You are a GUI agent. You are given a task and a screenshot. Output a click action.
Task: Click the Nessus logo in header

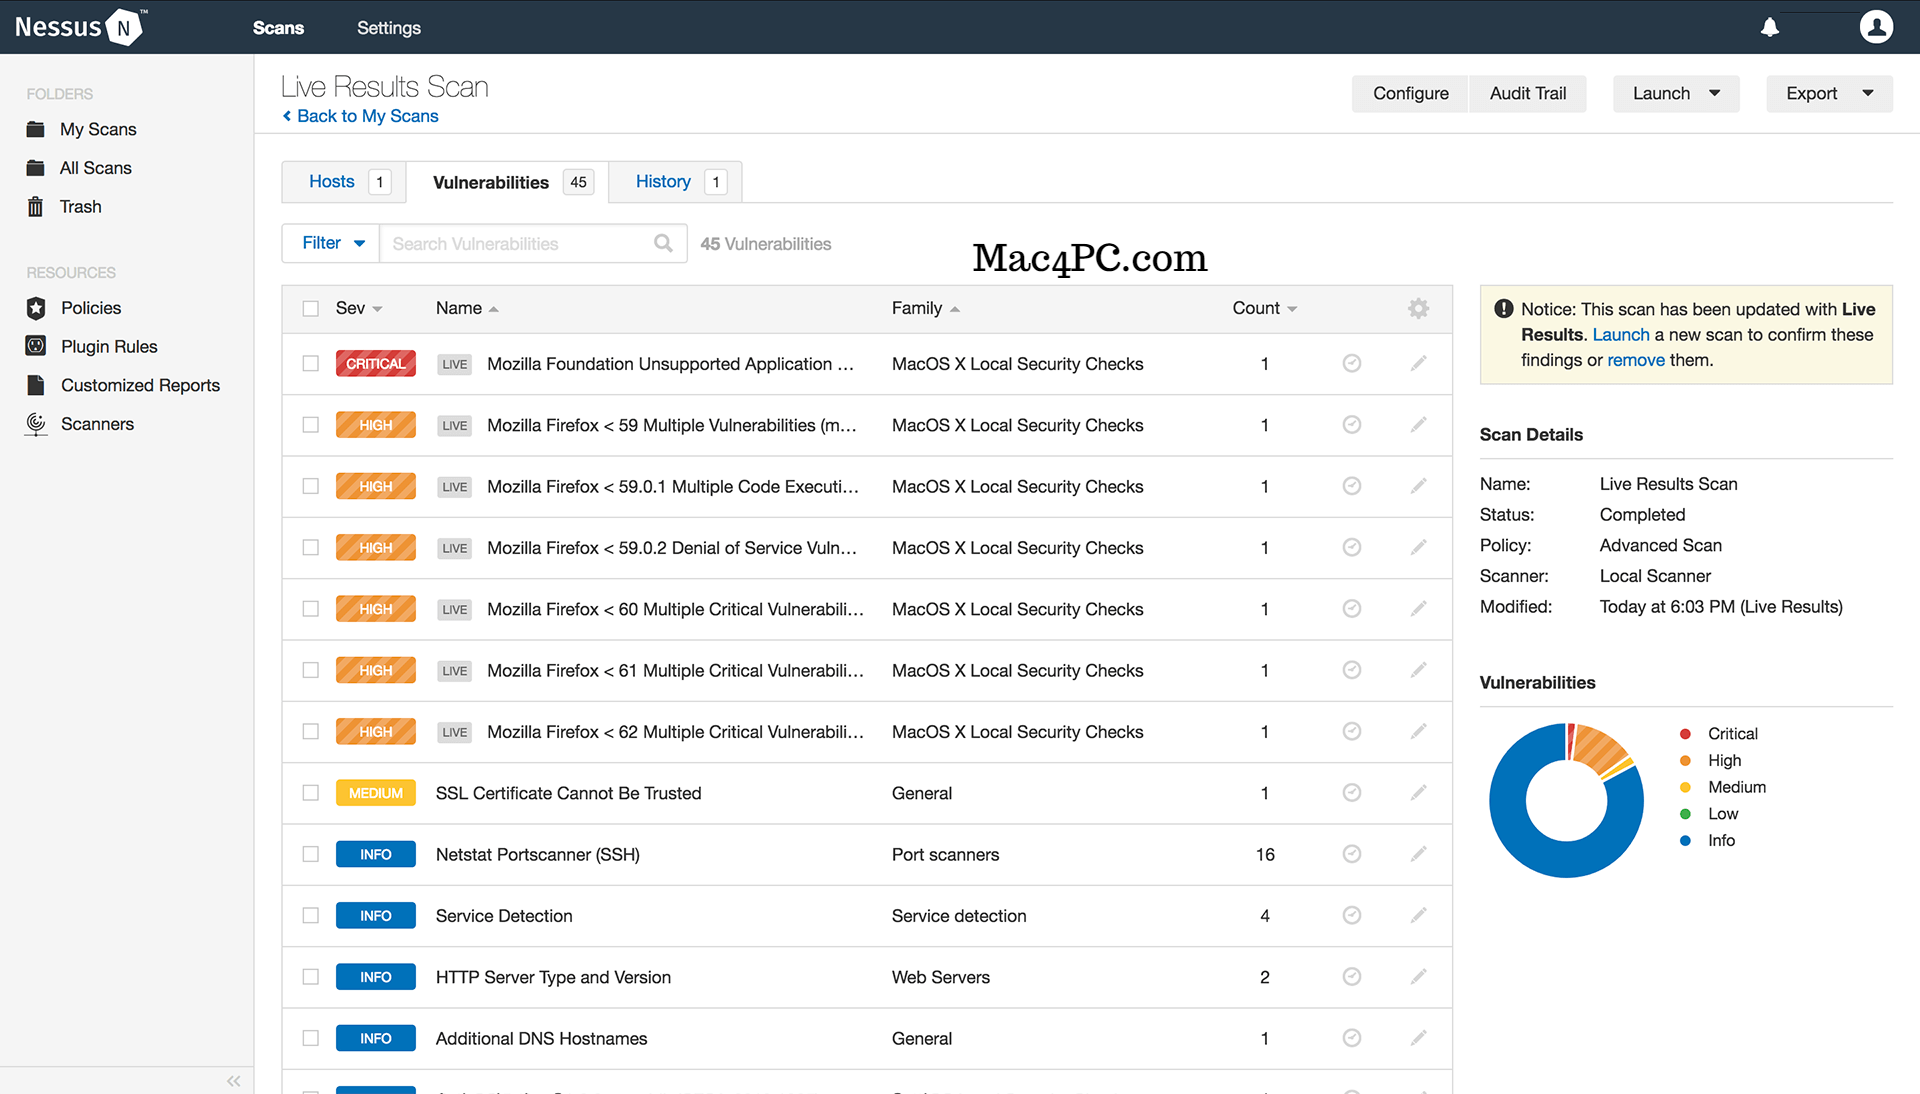[x=80, y=27]
